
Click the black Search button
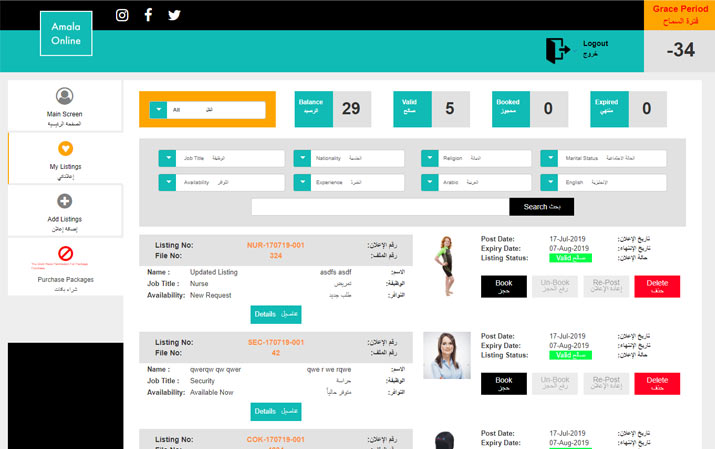(x=541, y=207)
